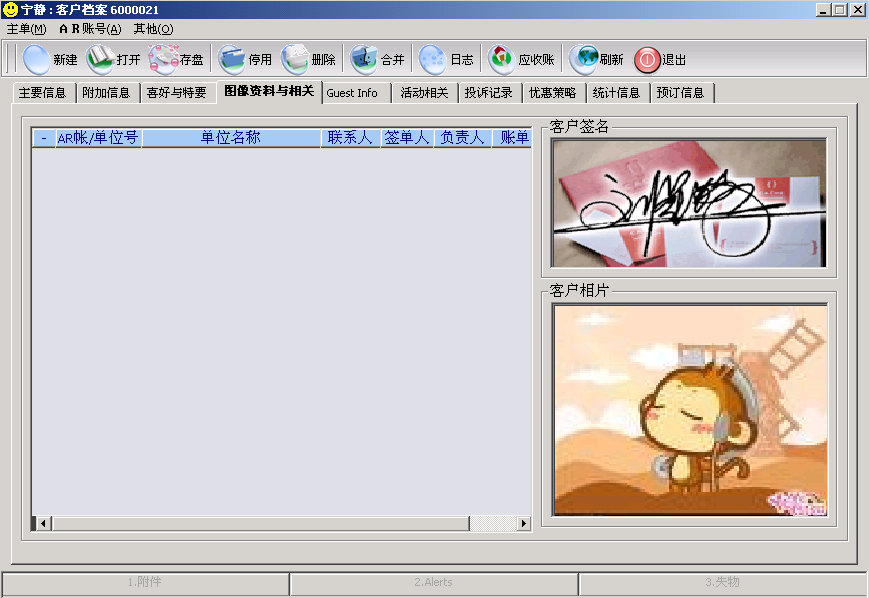Click the 2.Alerts button at bottom
This screenshot has width=869, height=598.
pyautogui.click(x=433, y=582)
